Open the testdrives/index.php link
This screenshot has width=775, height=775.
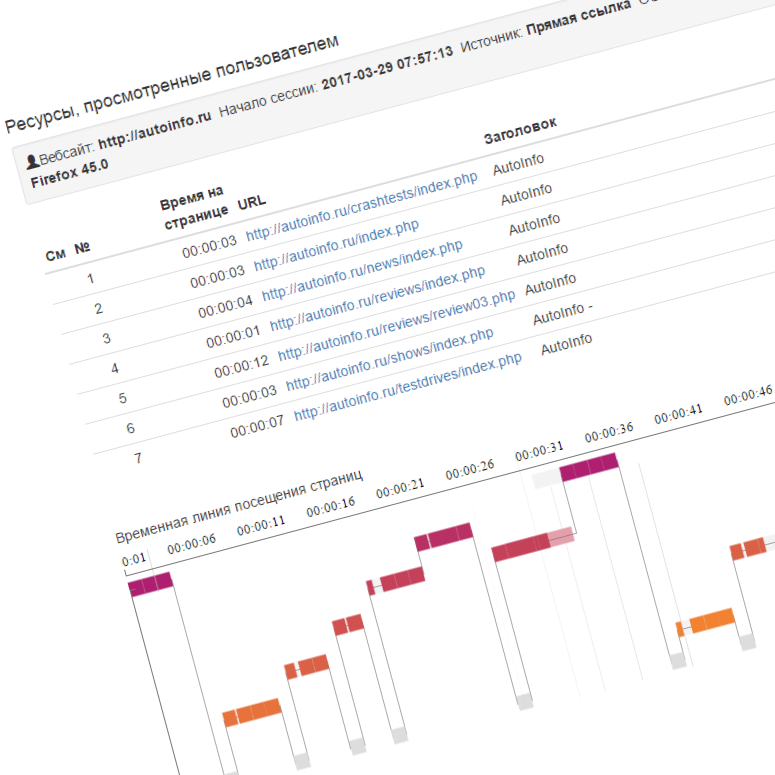click(408, 387)
